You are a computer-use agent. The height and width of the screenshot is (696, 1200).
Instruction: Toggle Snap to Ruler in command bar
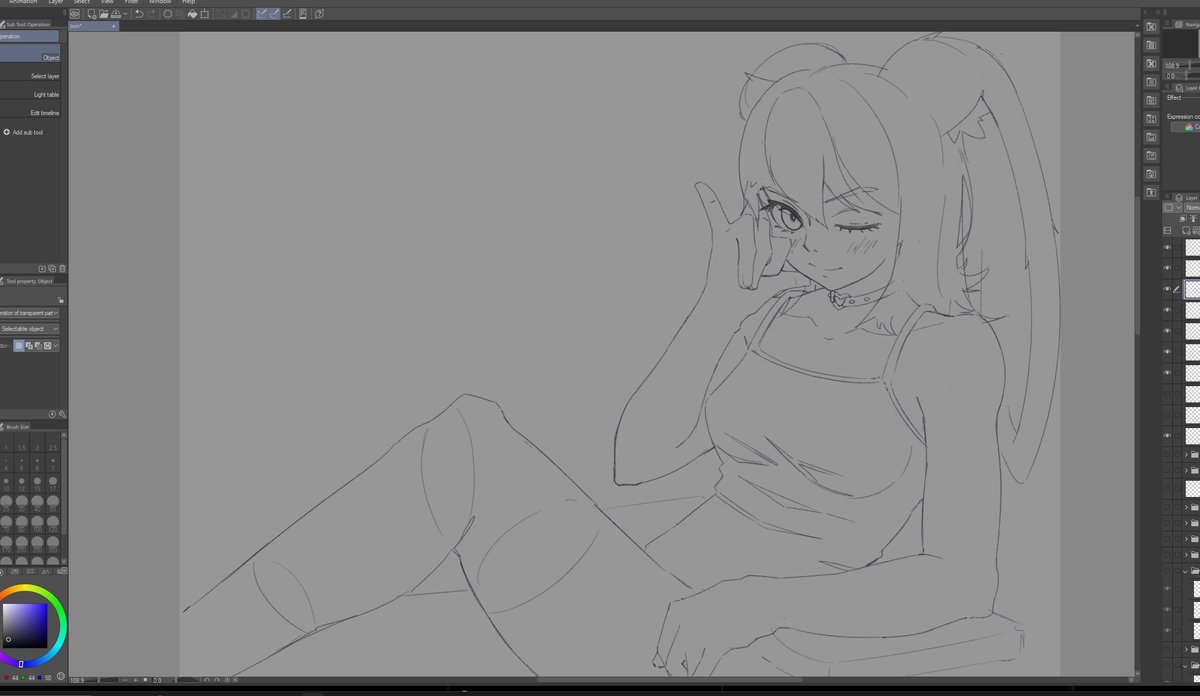(x=262, y=14)
